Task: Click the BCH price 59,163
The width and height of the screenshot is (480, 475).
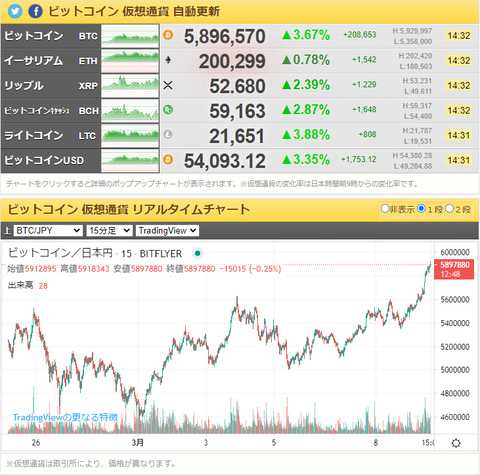Action: pyautogui.click(x=237, y=111)
